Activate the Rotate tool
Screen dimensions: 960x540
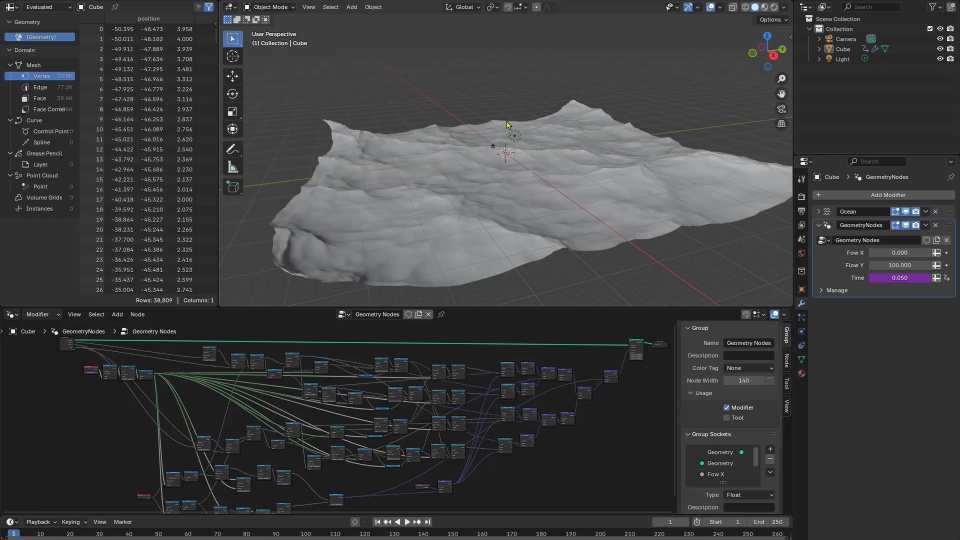click(233, 94)
